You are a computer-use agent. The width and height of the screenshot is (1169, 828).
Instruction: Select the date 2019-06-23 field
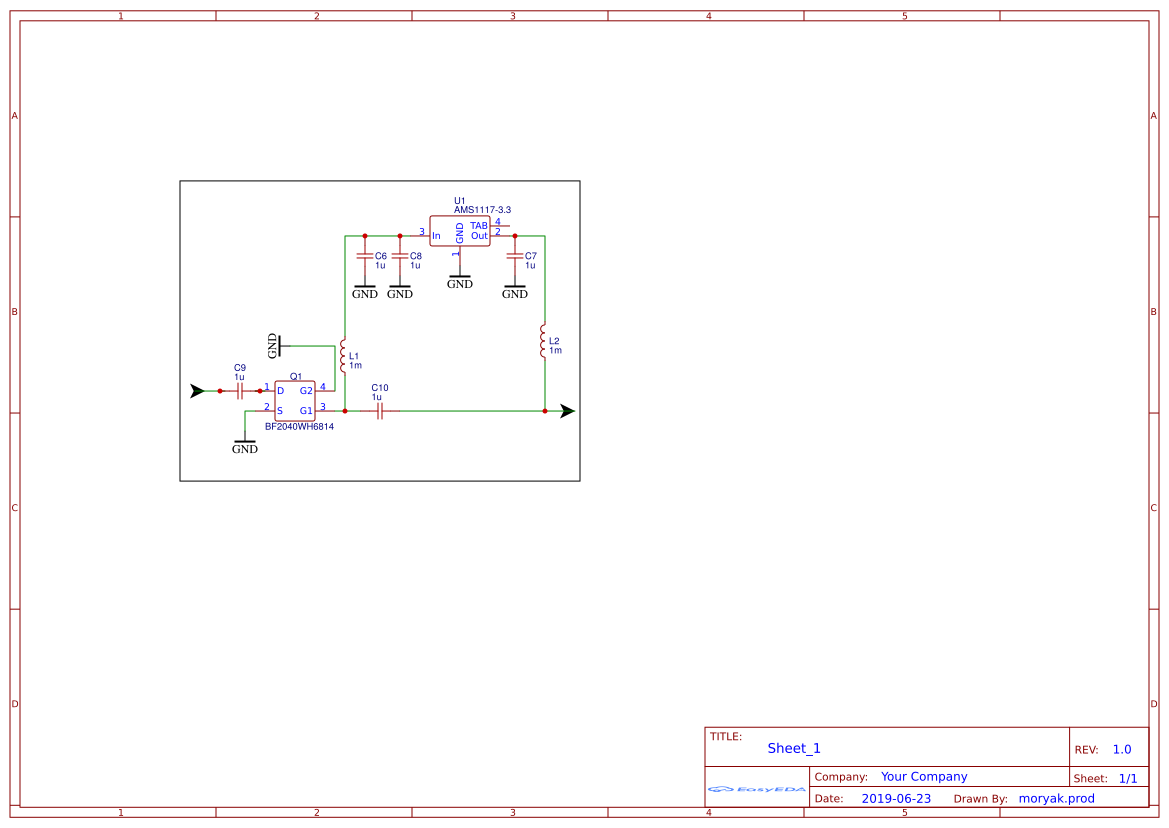click(x=896, y=798)
